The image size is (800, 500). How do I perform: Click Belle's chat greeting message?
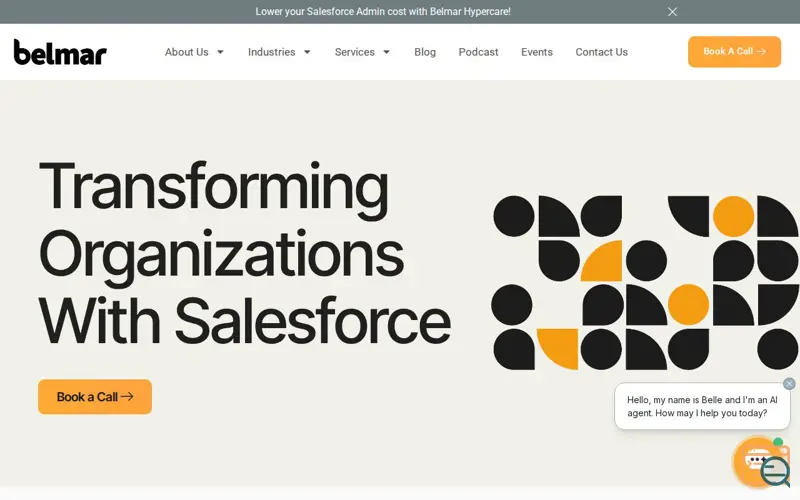click(702, 406)
